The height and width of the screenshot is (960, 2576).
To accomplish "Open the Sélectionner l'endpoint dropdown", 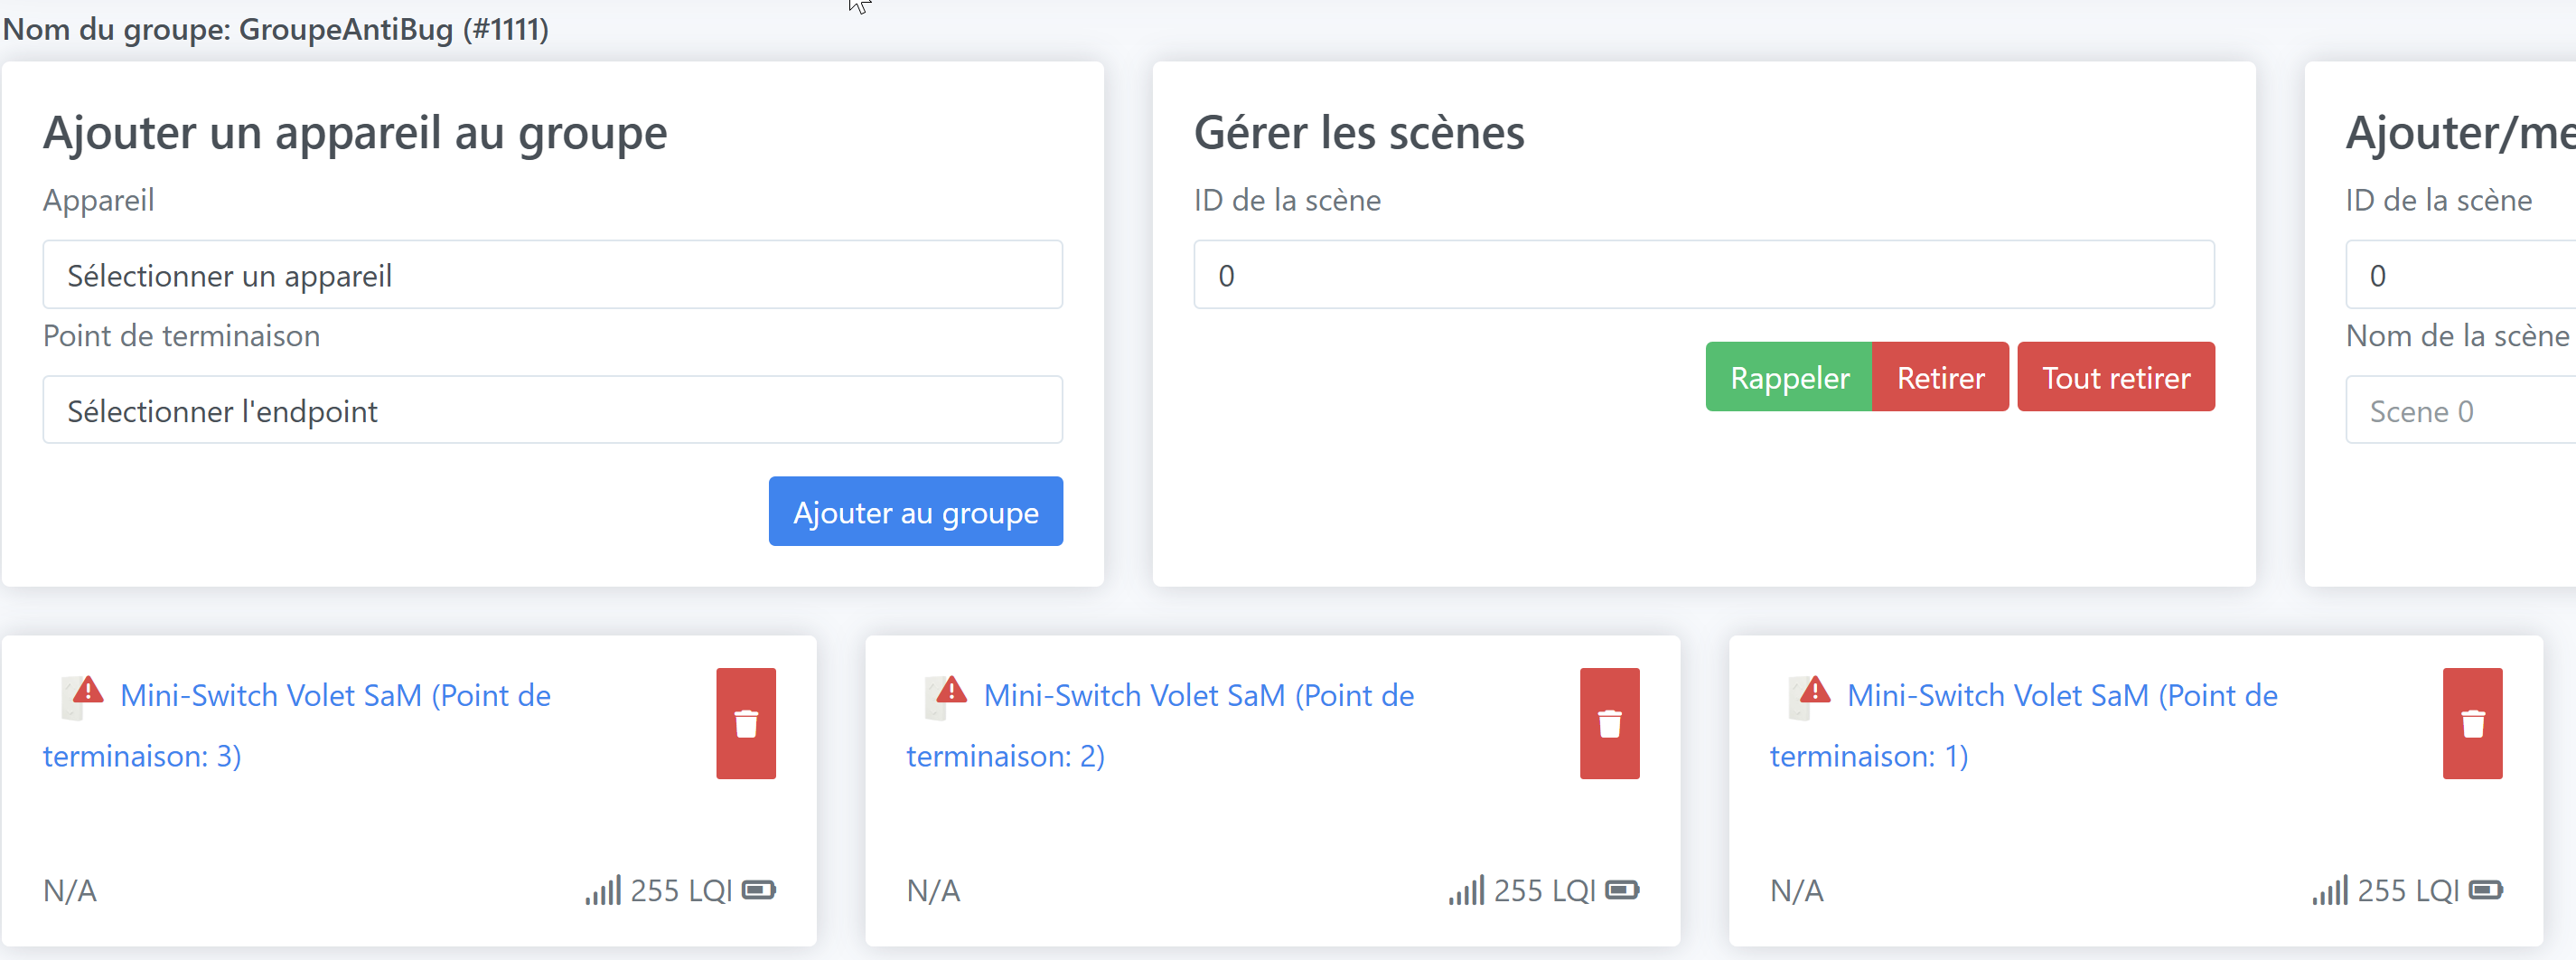I will (552, 410).
